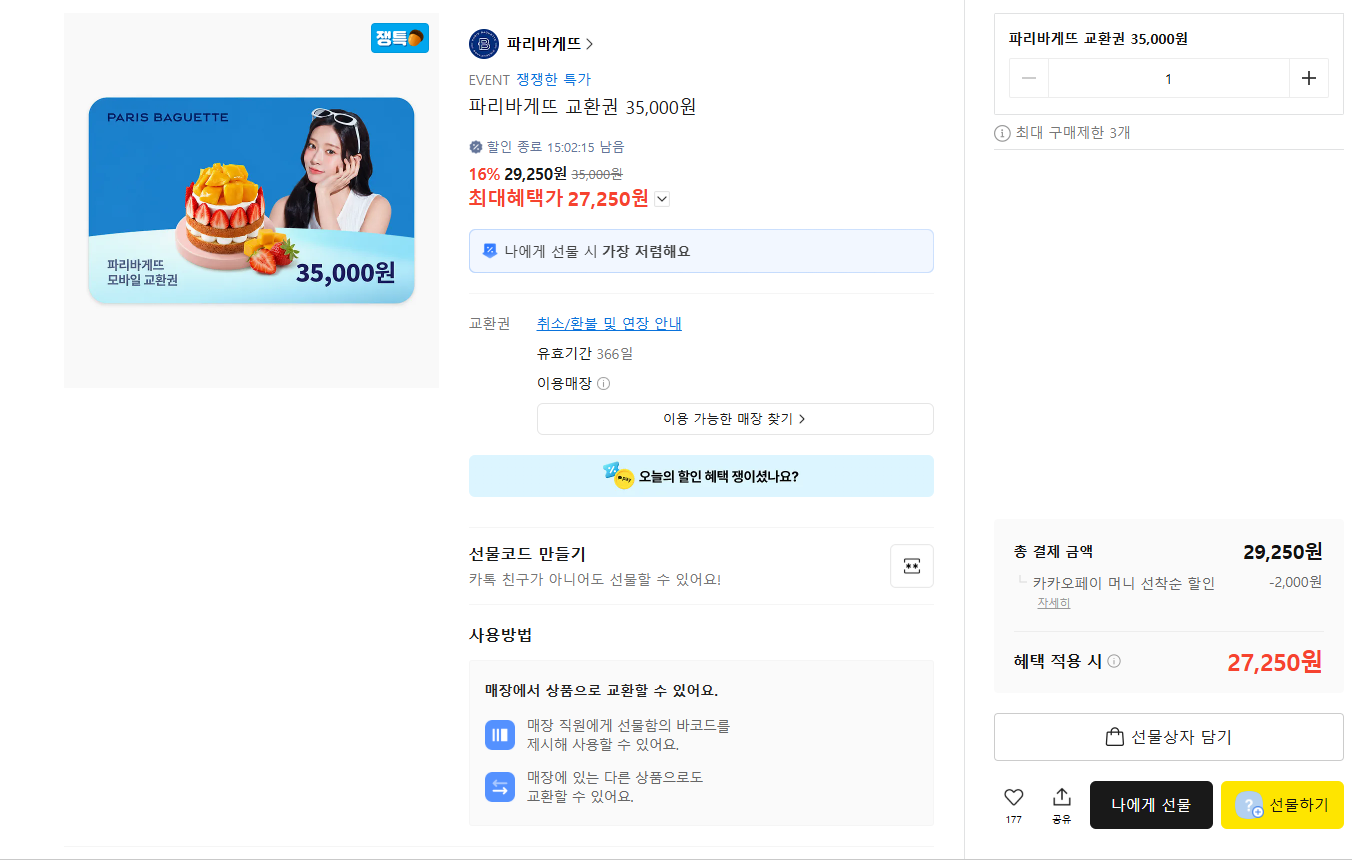1352x860 pixels.
Task: Open the 쟁쟁한 특가 event link
Action: click(x=553, y=80)
